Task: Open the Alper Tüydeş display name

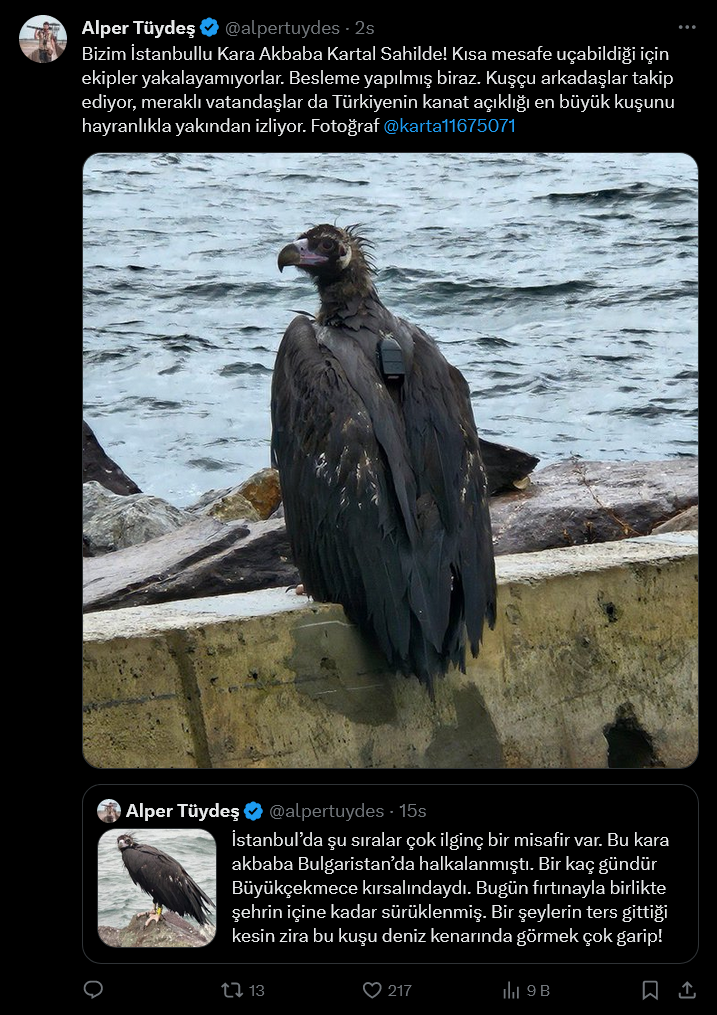Action: point(138,28)
